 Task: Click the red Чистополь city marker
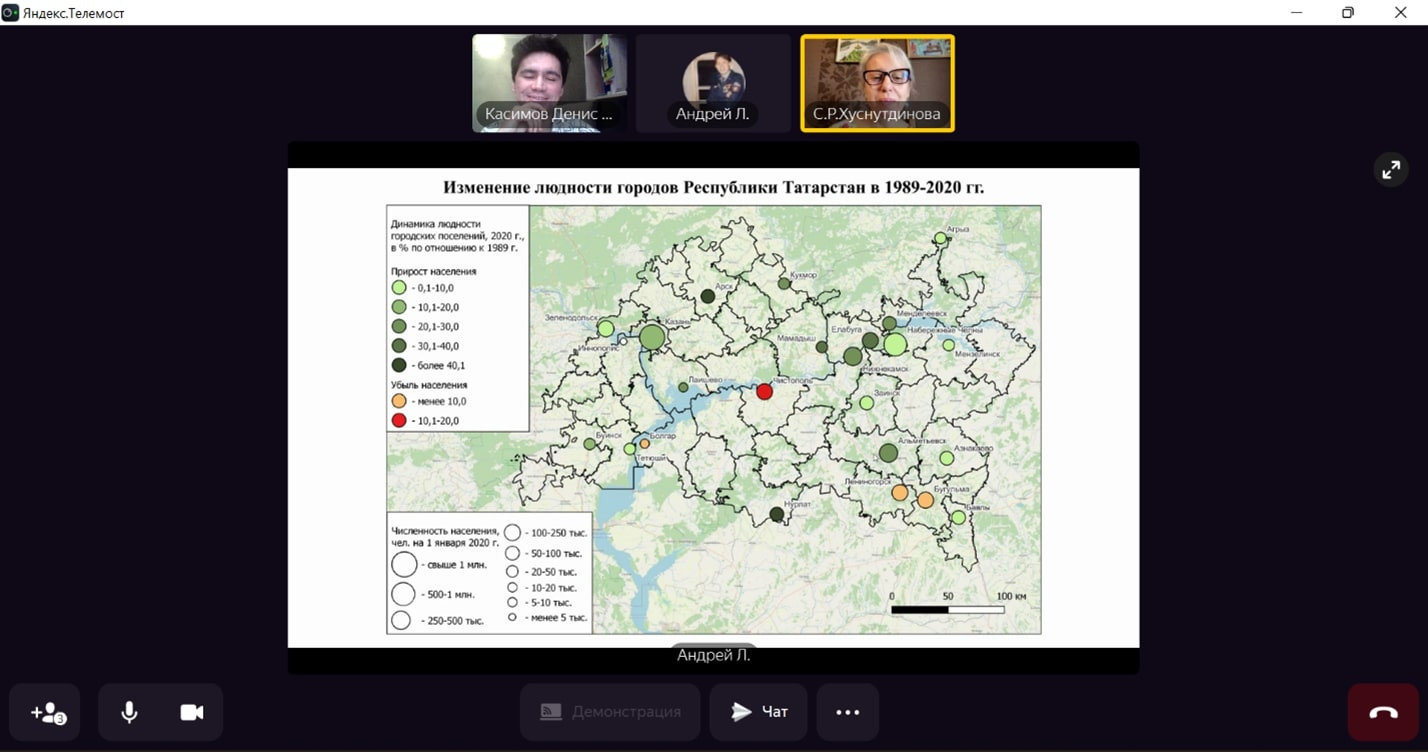[x=764, y=392]
